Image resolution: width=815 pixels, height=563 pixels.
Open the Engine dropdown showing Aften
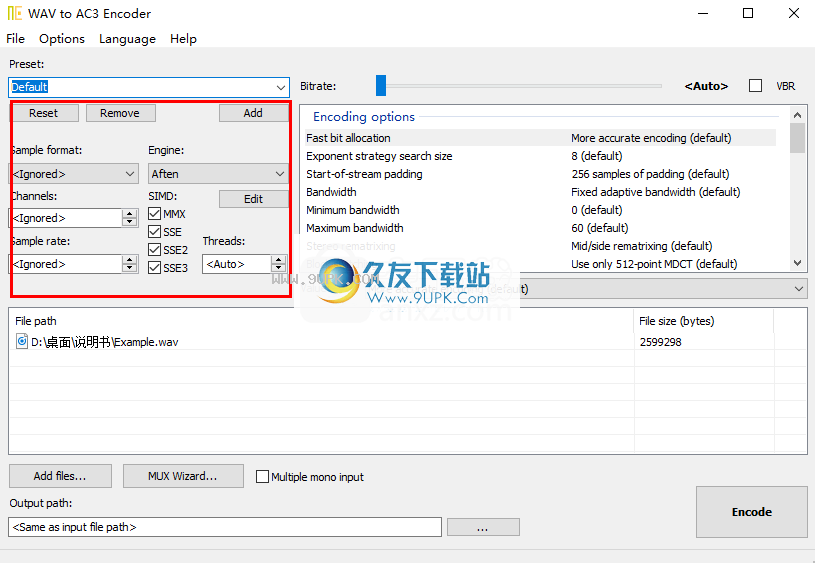click(x=218, y=174)
